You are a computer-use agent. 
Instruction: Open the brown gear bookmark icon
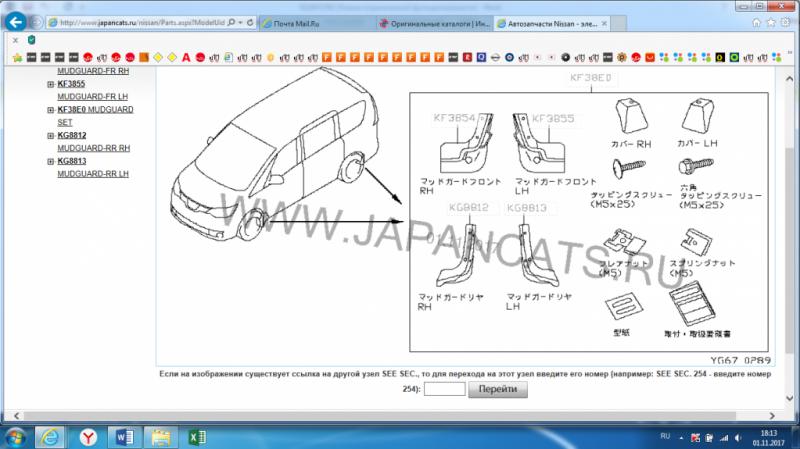621,58
